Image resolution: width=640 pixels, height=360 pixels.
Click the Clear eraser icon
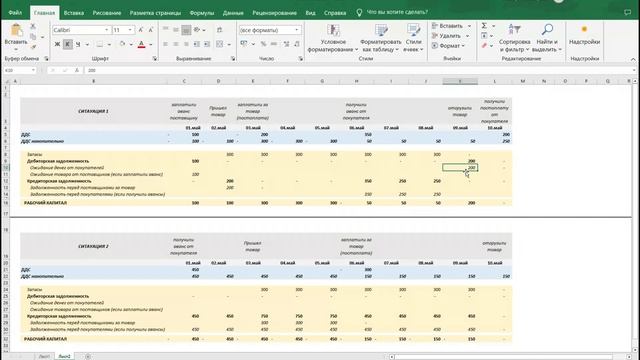pos(484,46)
